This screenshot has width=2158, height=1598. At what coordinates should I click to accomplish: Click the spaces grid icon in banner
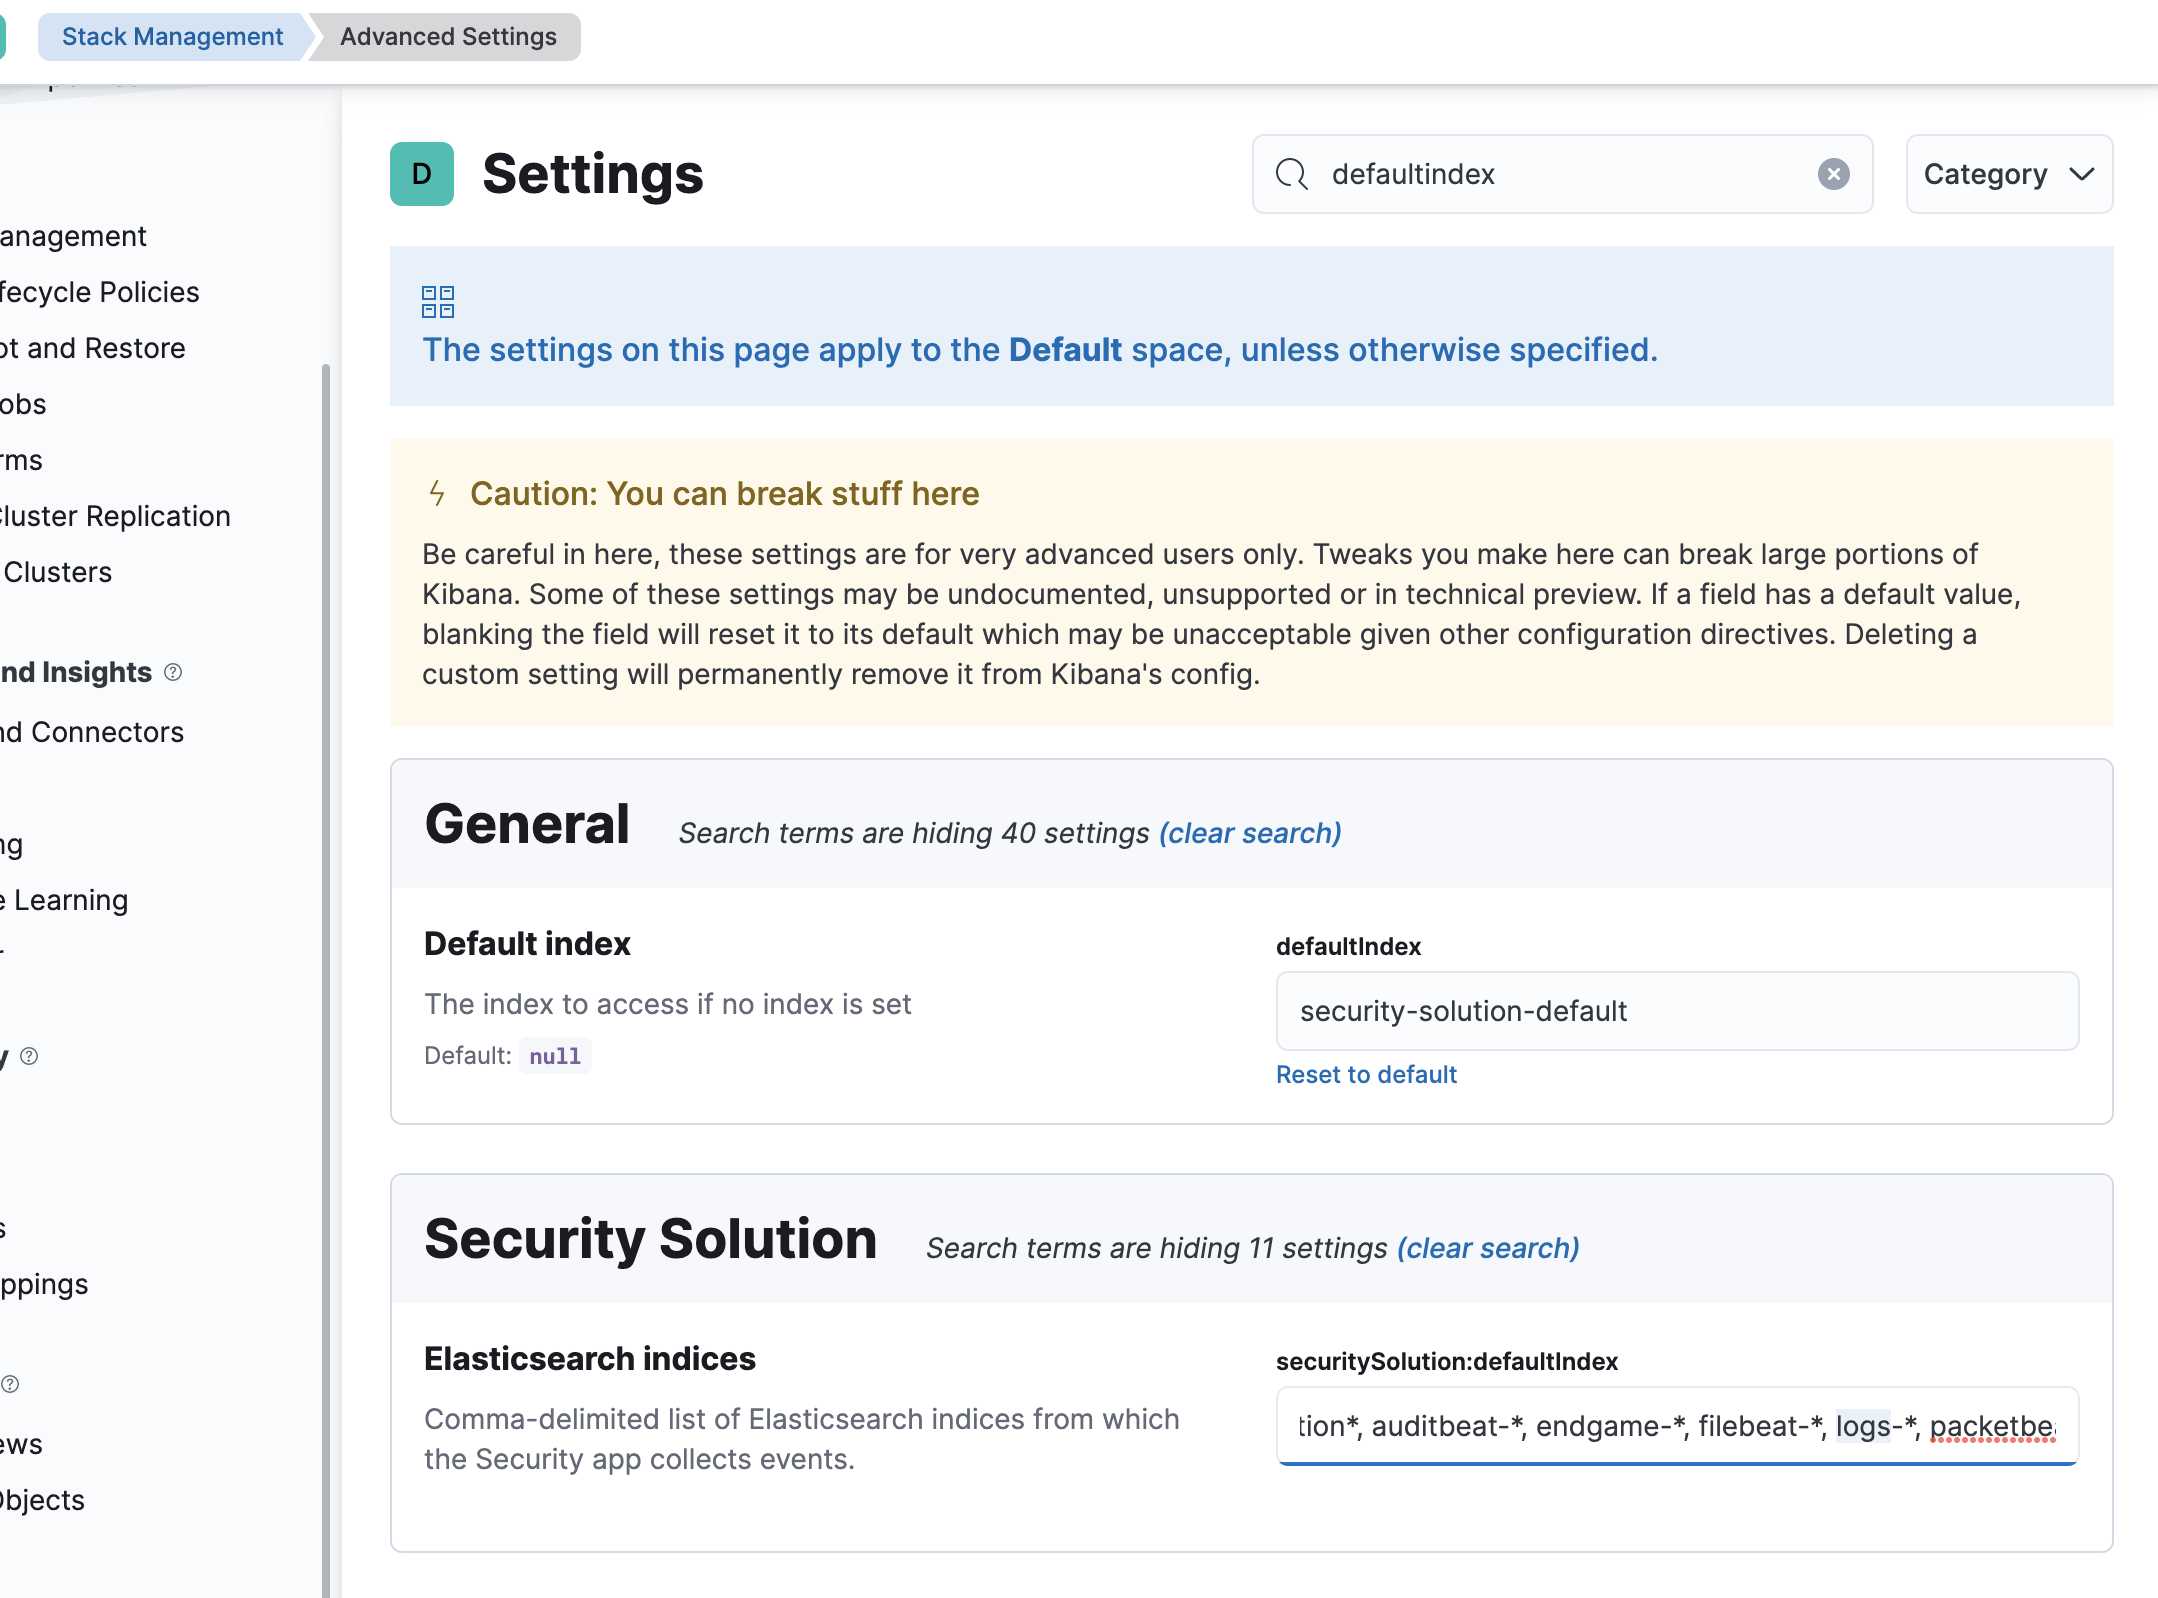[x=437, y=301]
